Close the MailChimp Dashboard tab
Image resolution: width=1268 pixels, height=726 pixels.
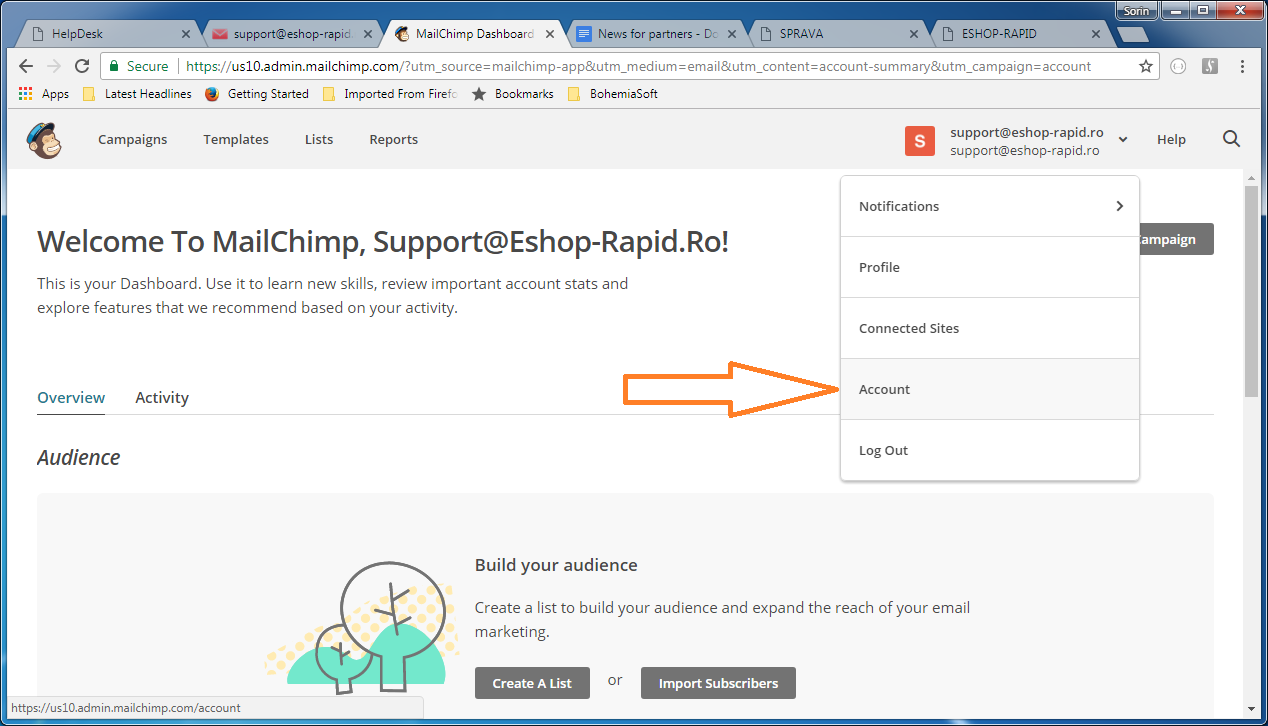[549, 34]
